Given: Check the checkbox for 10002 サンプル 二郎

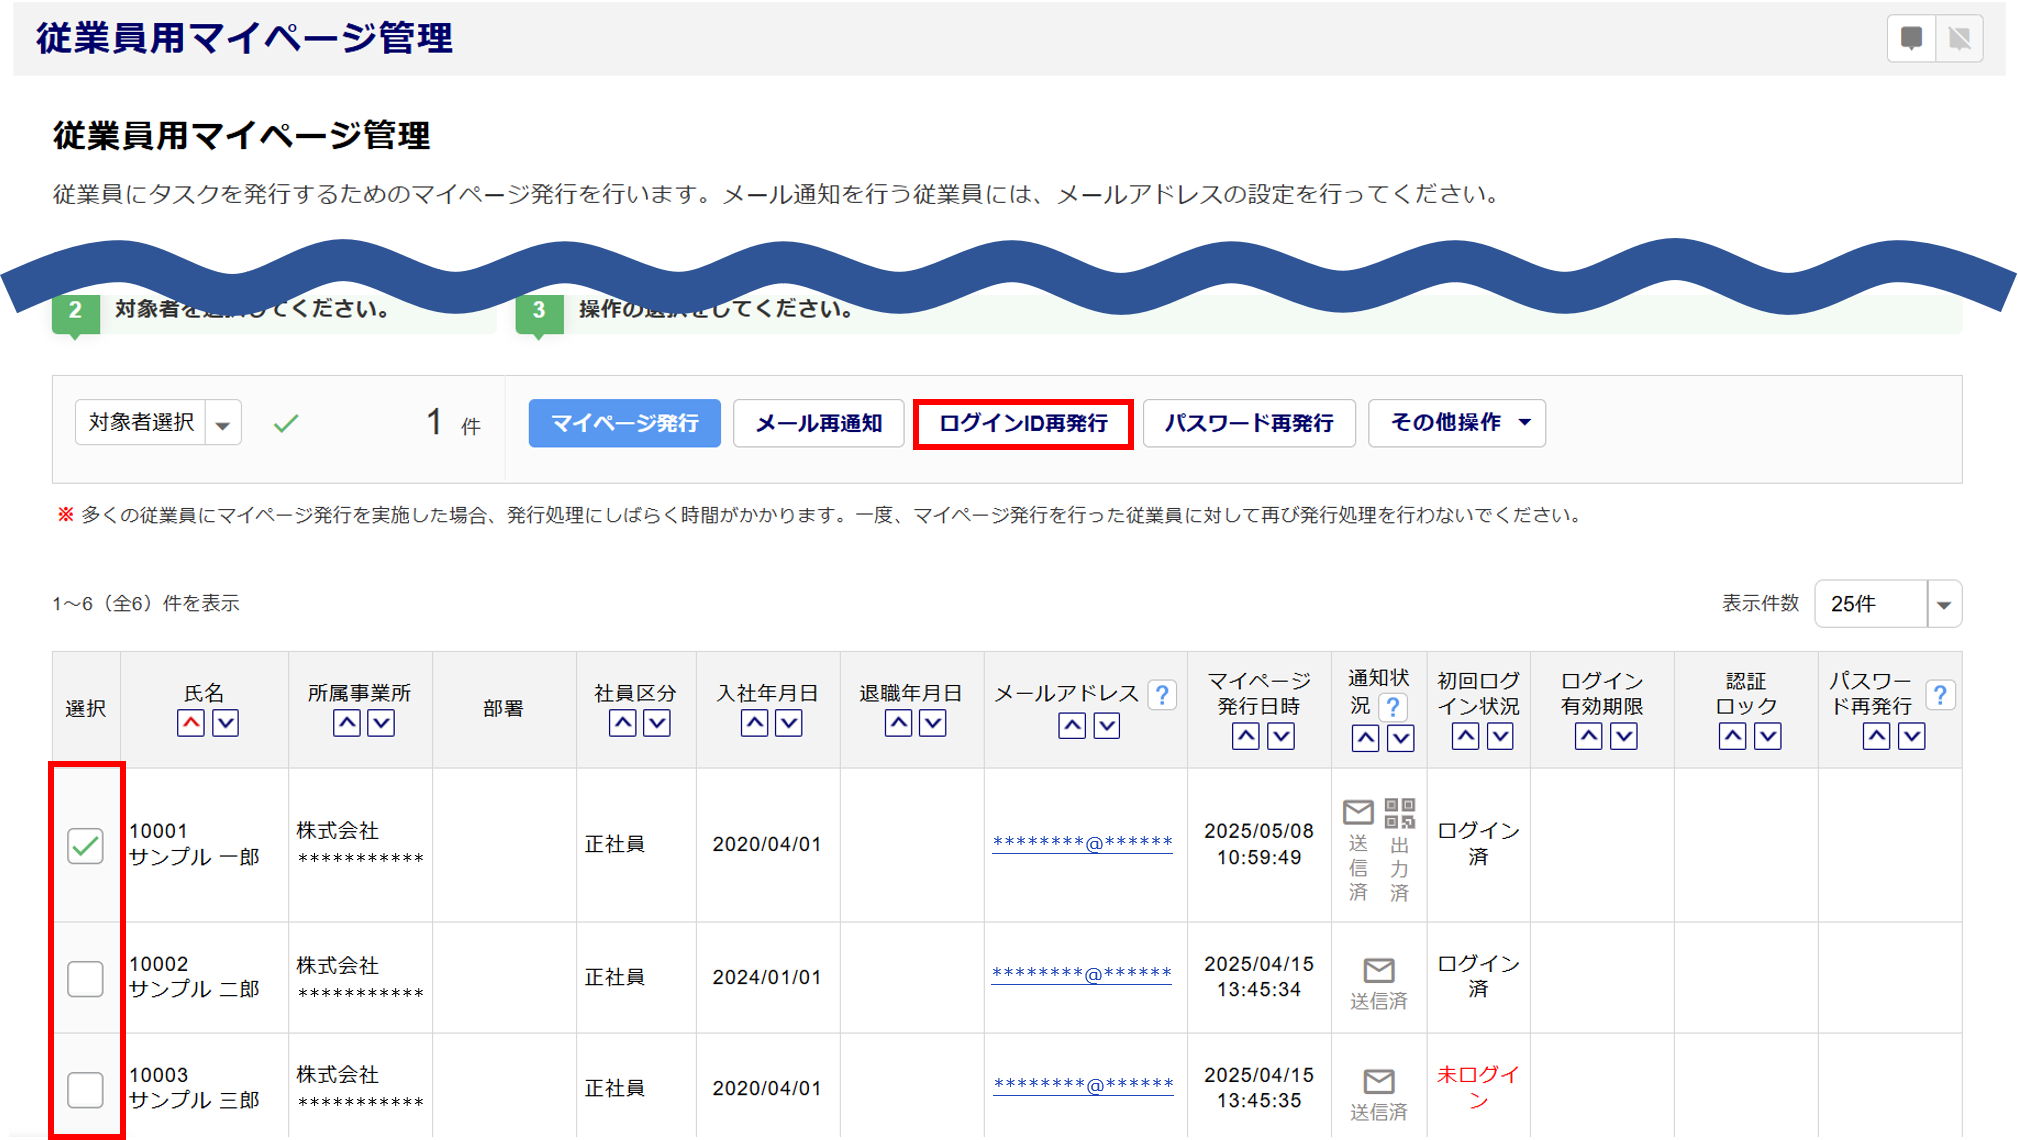Looking at the screenshot, I should coord(85,978).
